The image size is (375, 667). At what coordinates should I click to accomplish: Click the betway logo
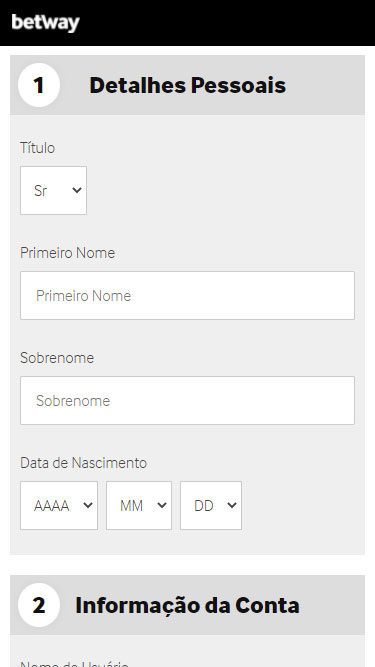[x=45, y=23]
